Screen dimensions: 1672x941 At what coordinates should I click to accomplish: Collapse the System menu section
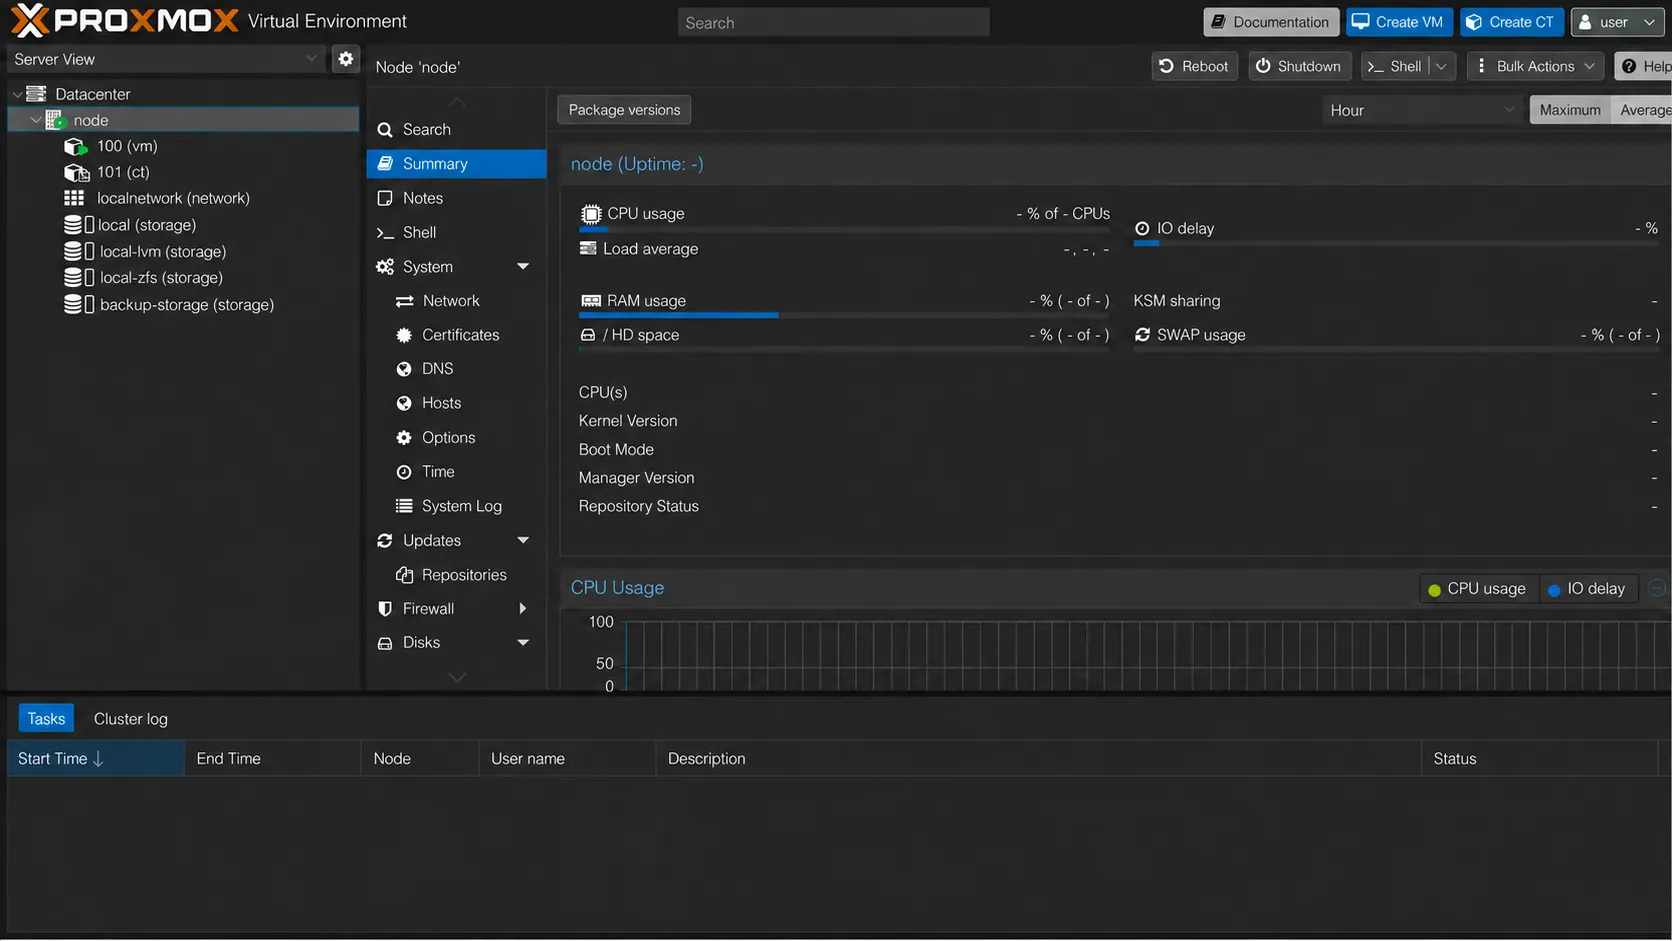(x=523, y=267)
